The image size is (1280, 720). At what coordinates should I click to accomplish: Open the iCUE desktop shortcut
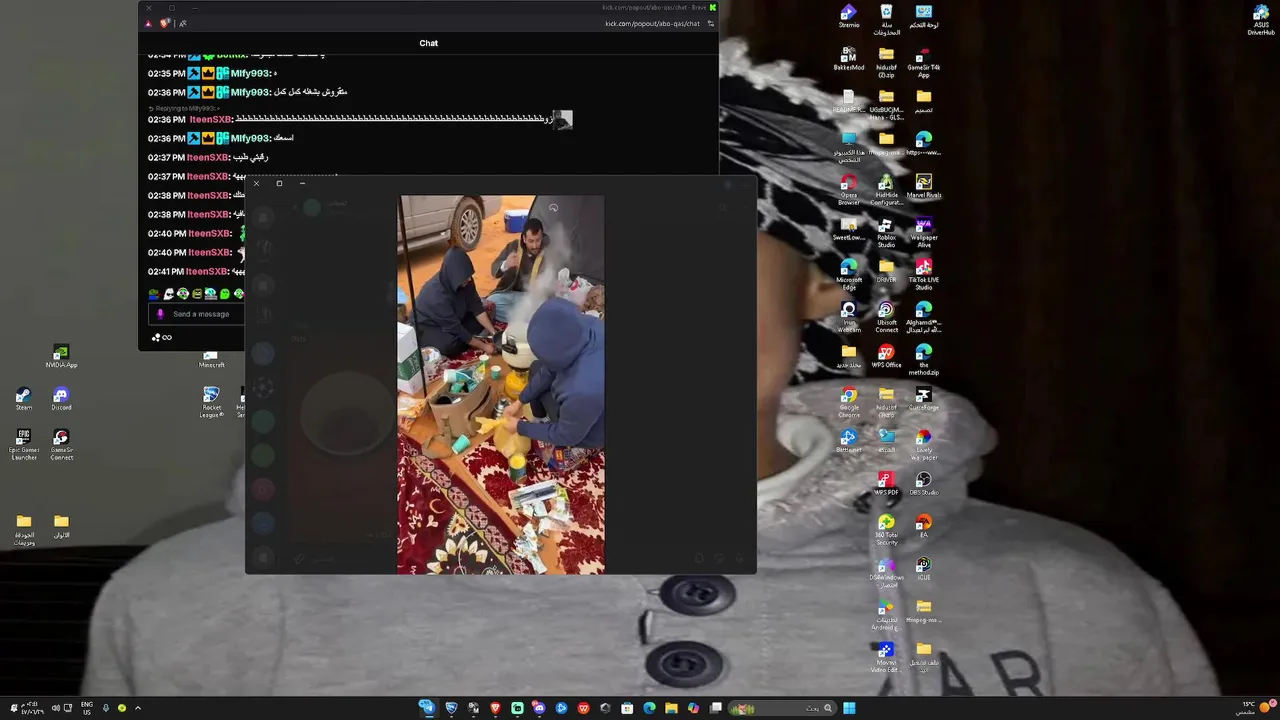tap(923, 569)
